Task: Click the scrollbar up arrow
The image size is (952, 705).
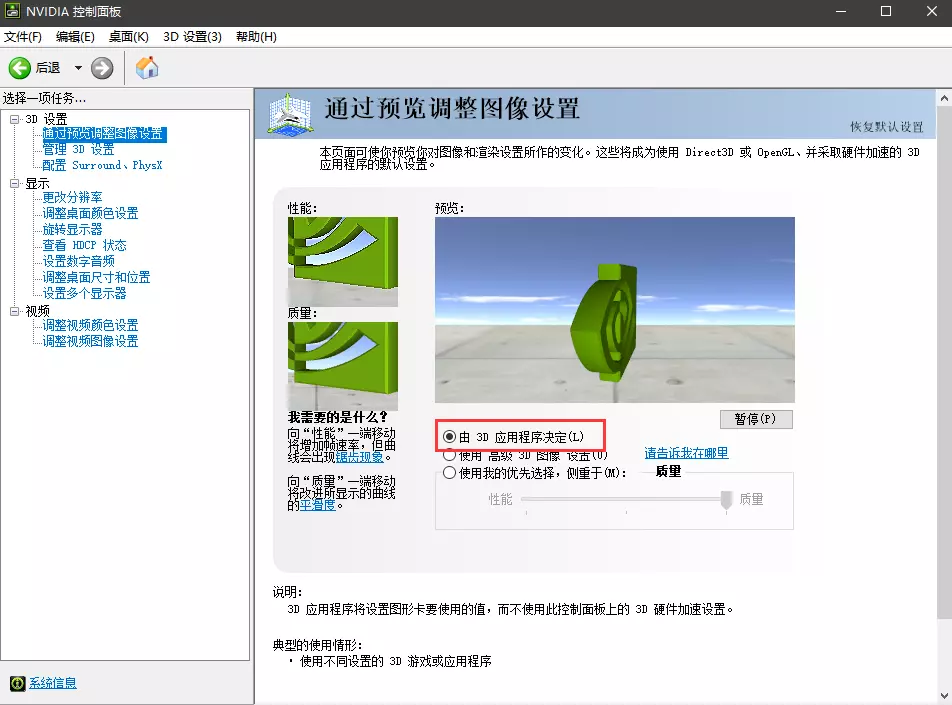Action: click(944, 97)
